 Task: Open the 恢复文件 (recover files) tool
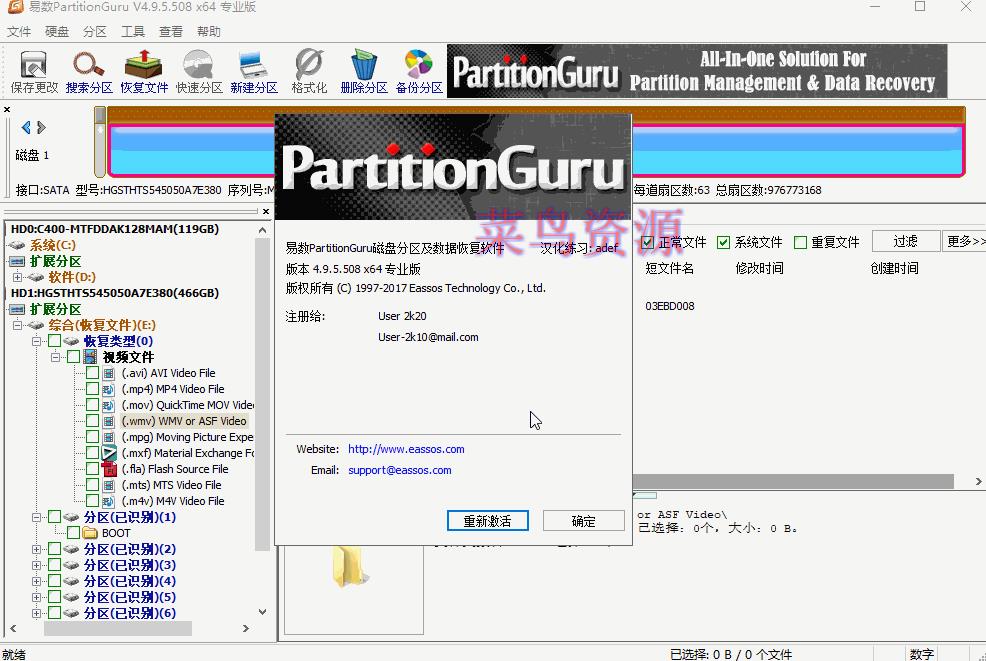pyautogui.click(x=144, y=70)
